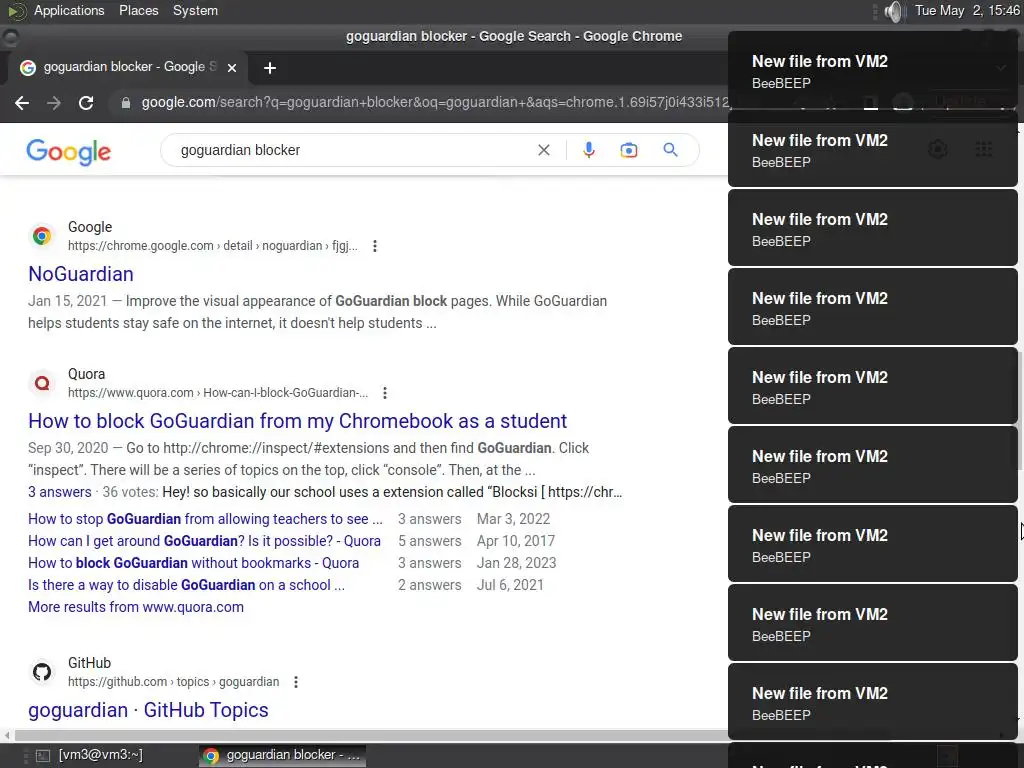Viewport: 1024px width, 768px height.
Task: Start voice search with microphone icon
Action: pos(588,150)
